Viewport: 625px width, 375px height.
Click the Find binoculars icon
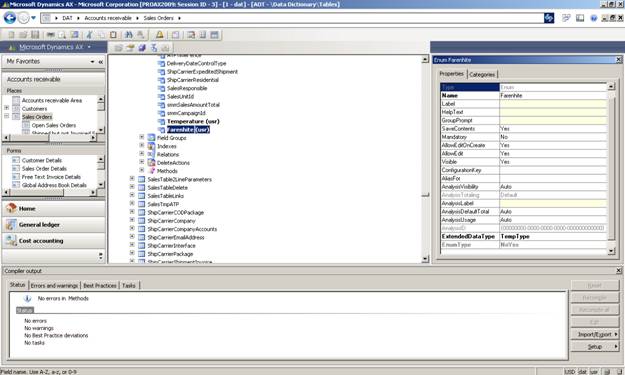click(128, 35)
